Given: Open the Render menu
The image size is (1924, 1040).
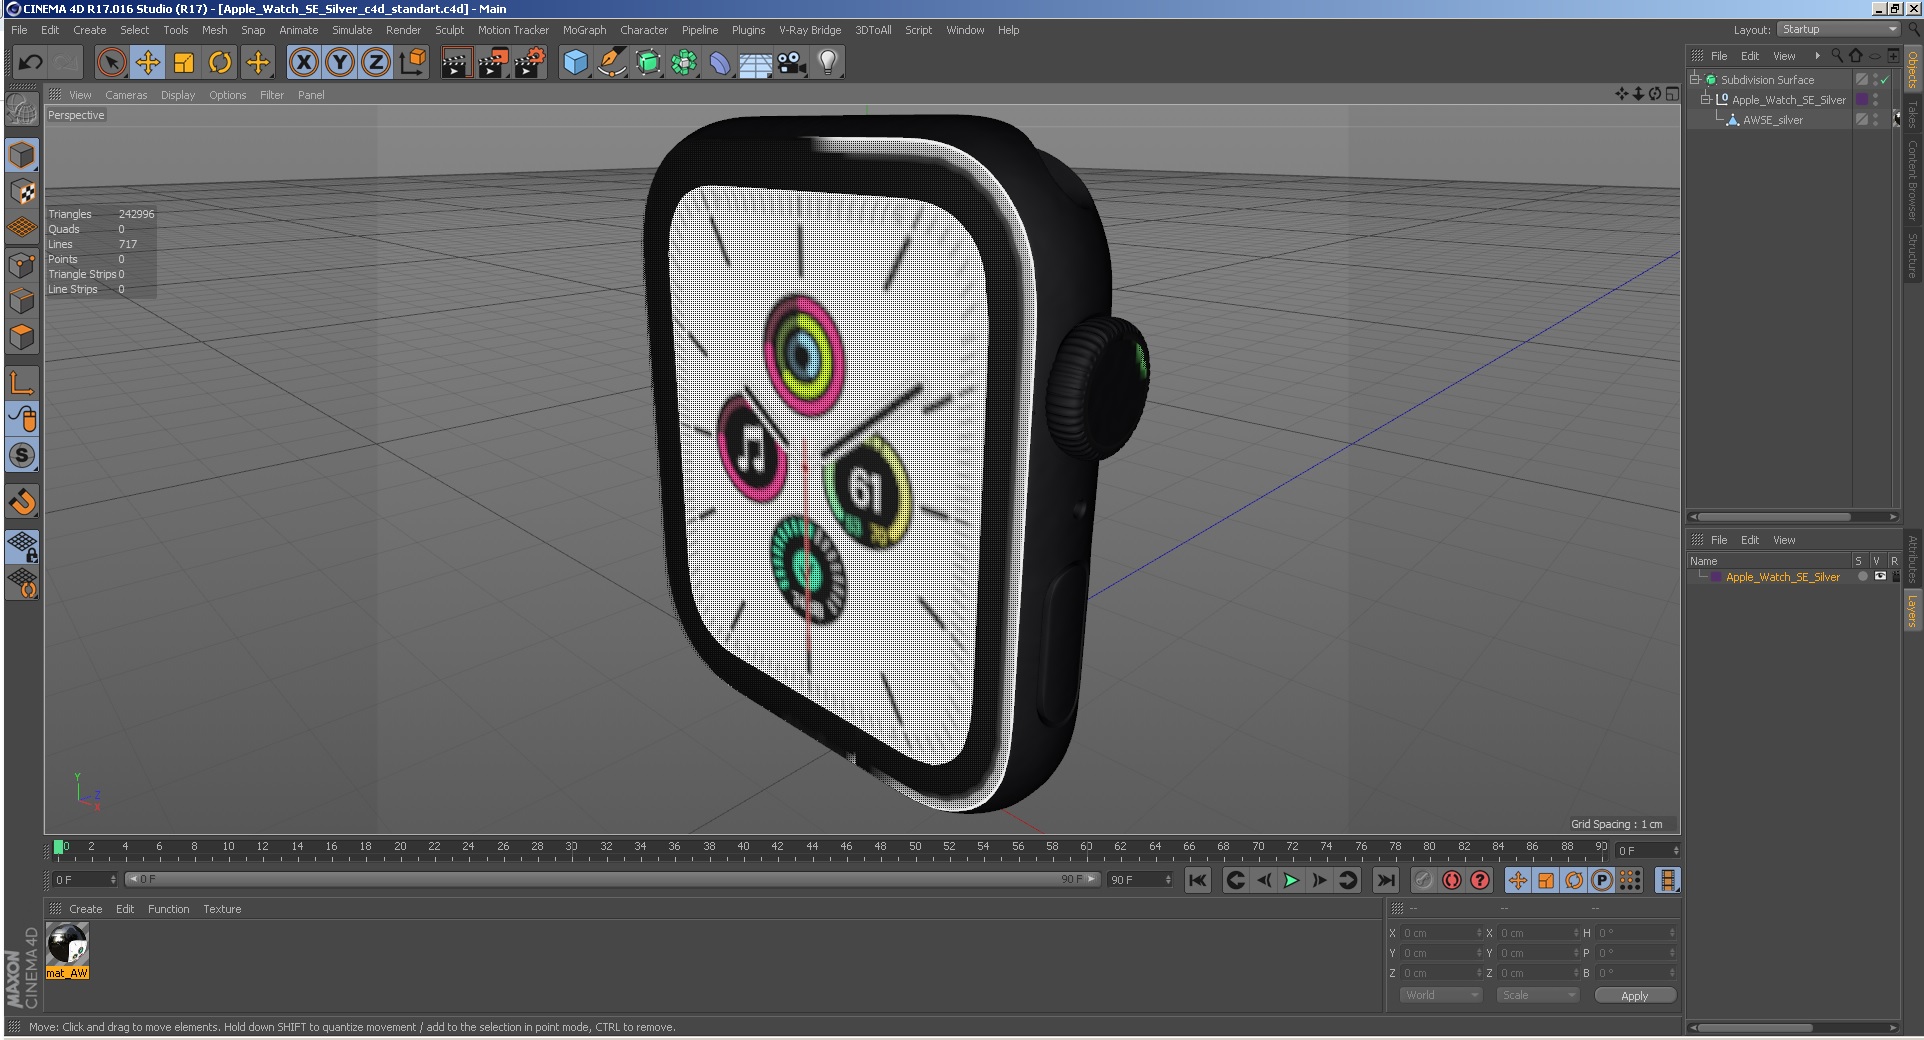Looking at the screenshot, I should pos(403,30).
